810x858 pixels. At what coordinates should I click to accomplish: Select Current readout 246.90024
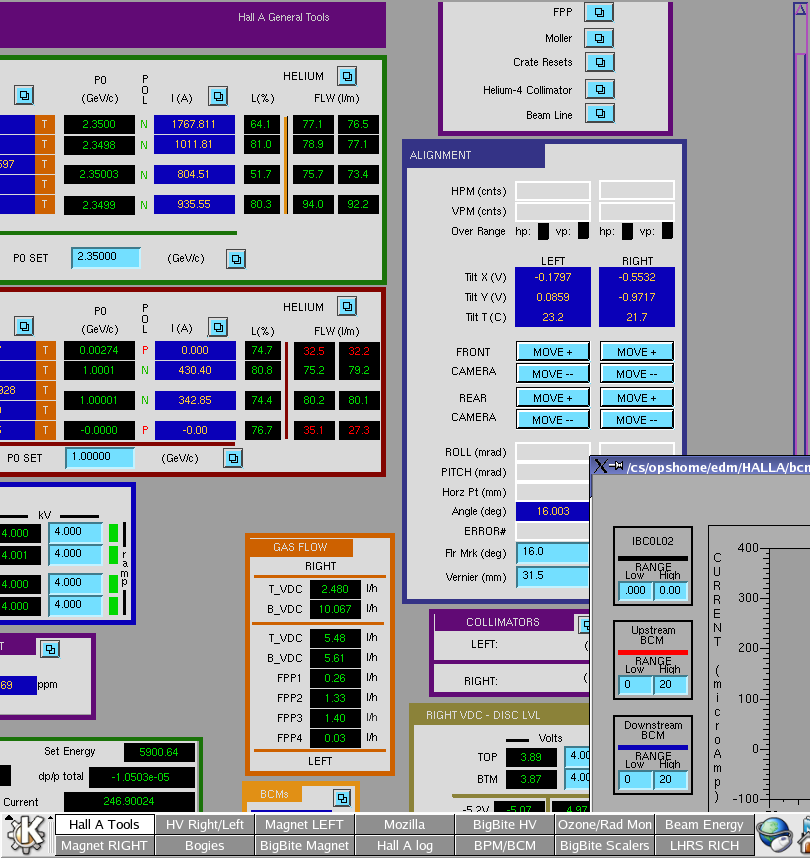[x=129, y=802]
